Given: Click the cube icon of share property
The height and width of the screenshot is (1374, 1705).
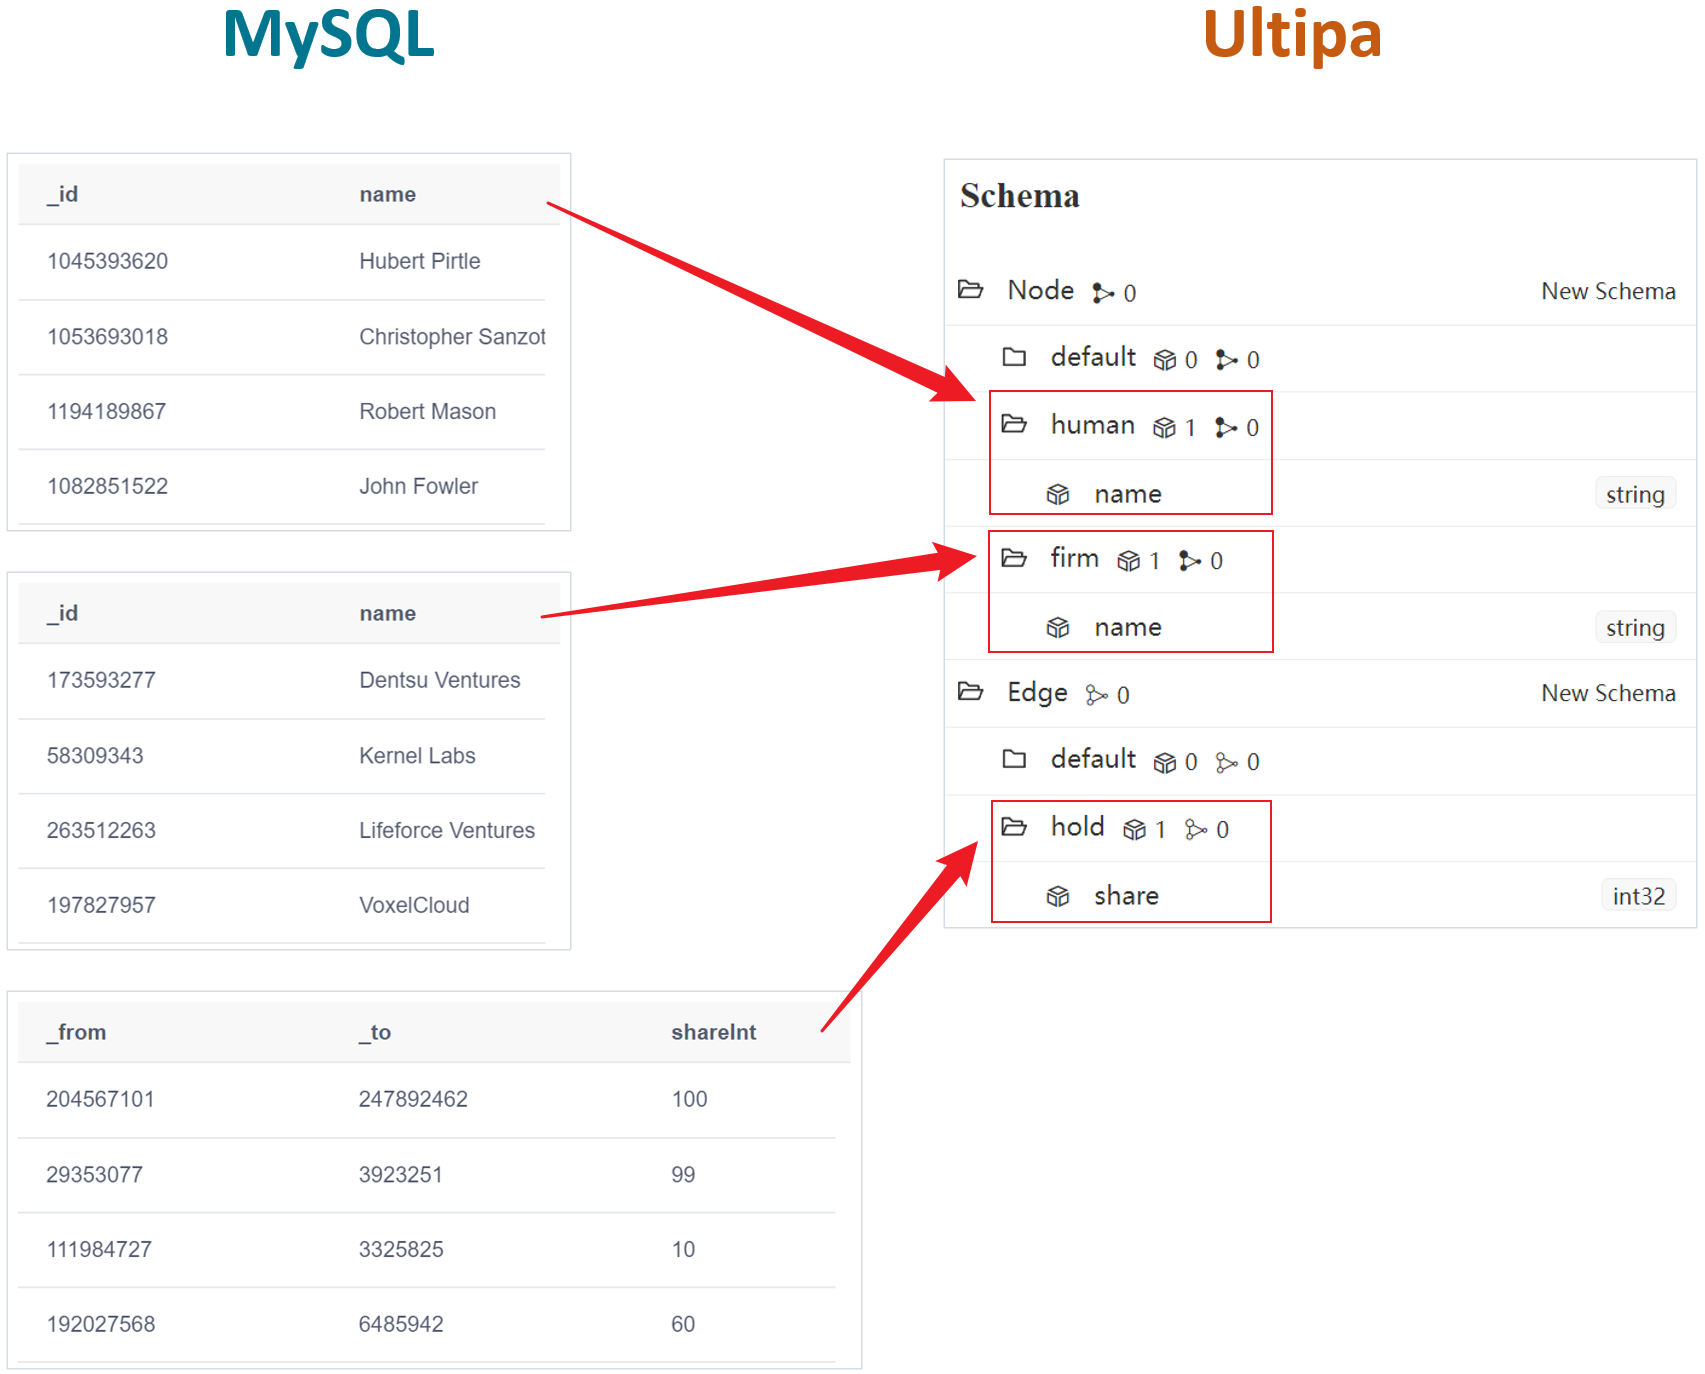Looking at the screenshot, I should (1058, 896).
